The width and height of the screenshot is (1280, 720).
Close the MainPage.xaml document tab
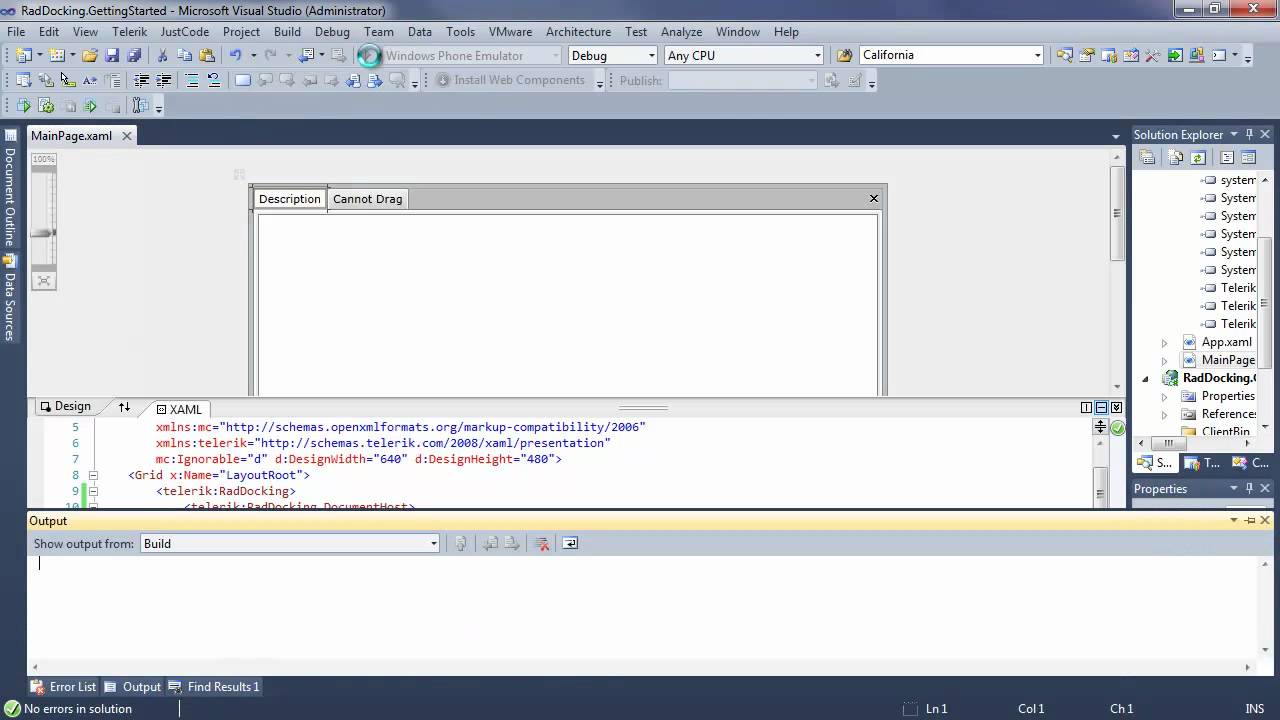(127, 135)
